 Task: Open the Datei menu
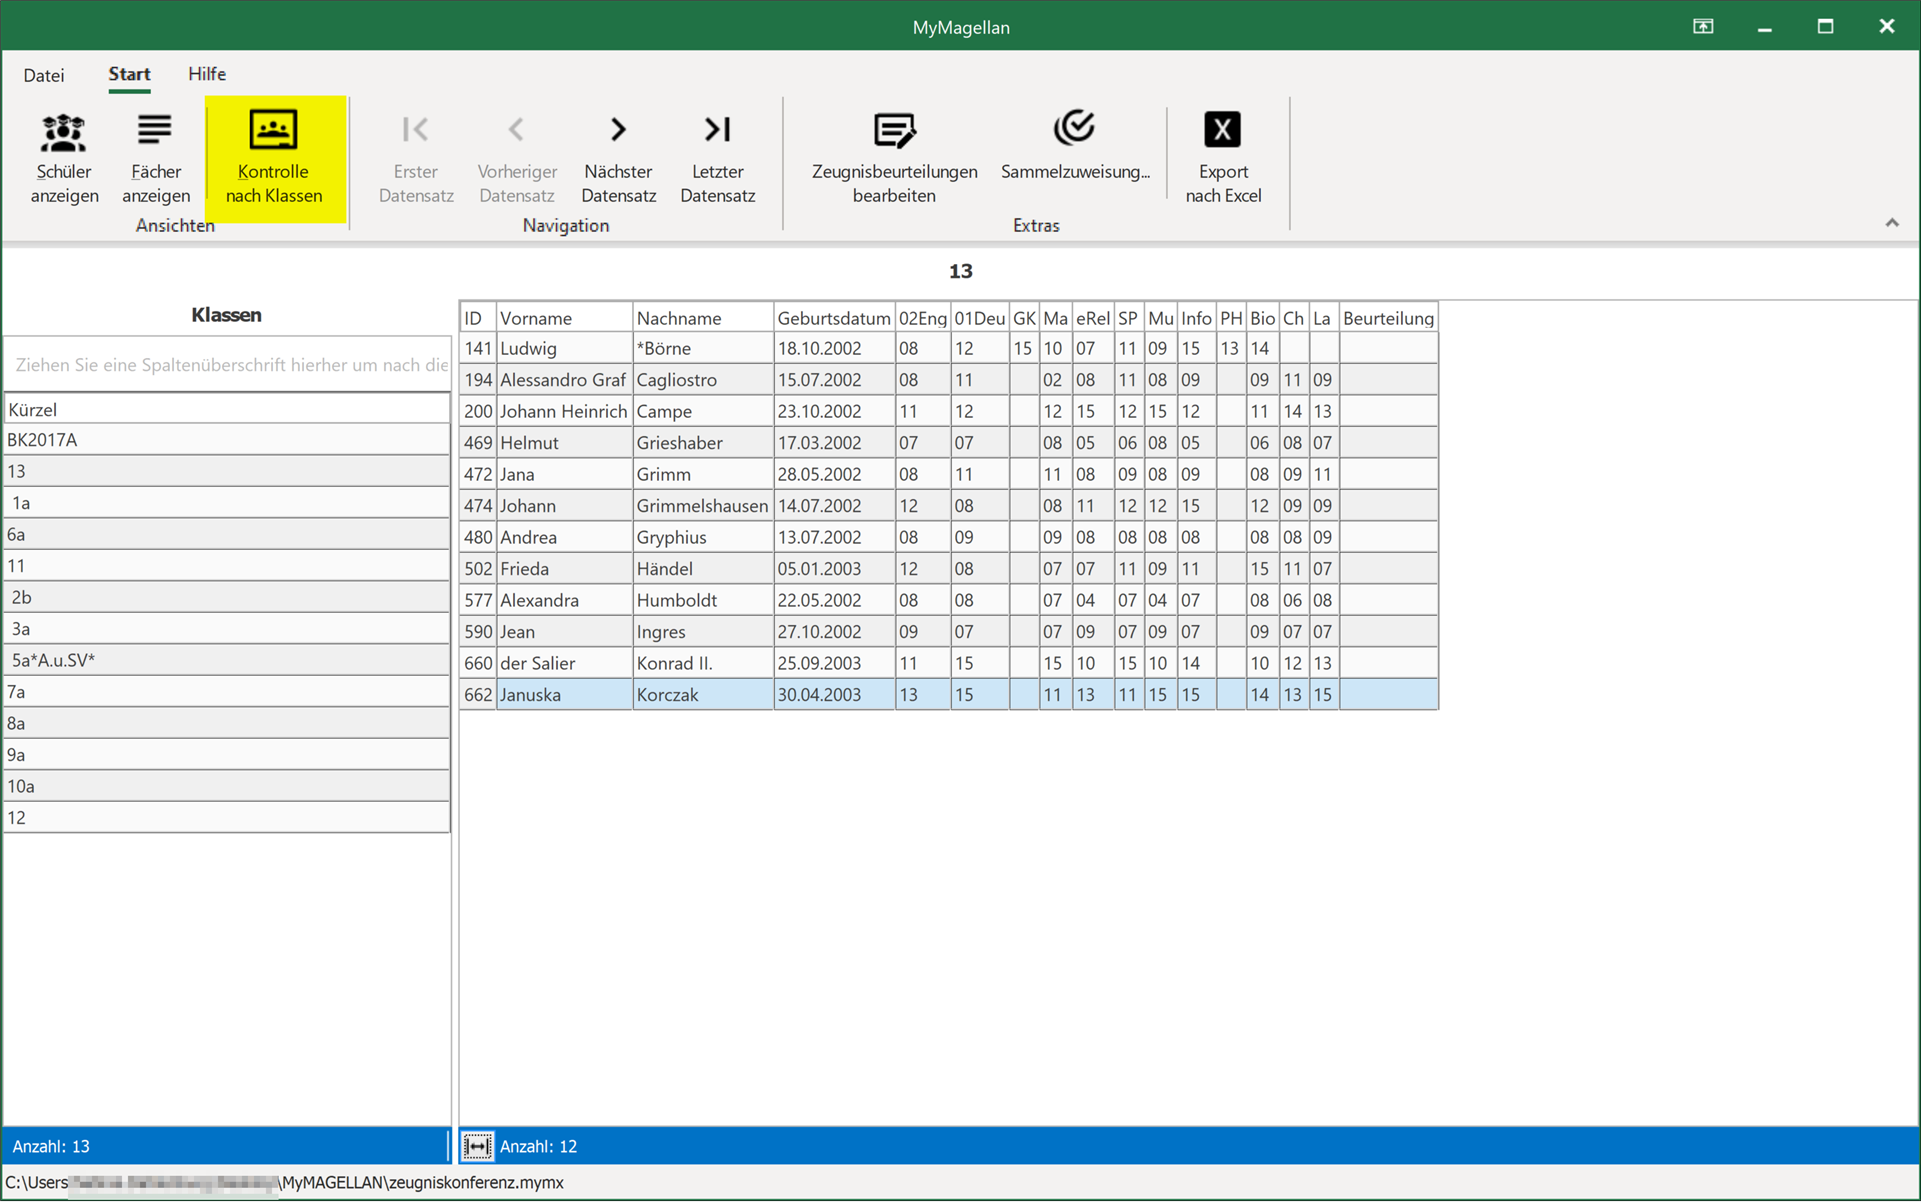click(x=44, y=75)
